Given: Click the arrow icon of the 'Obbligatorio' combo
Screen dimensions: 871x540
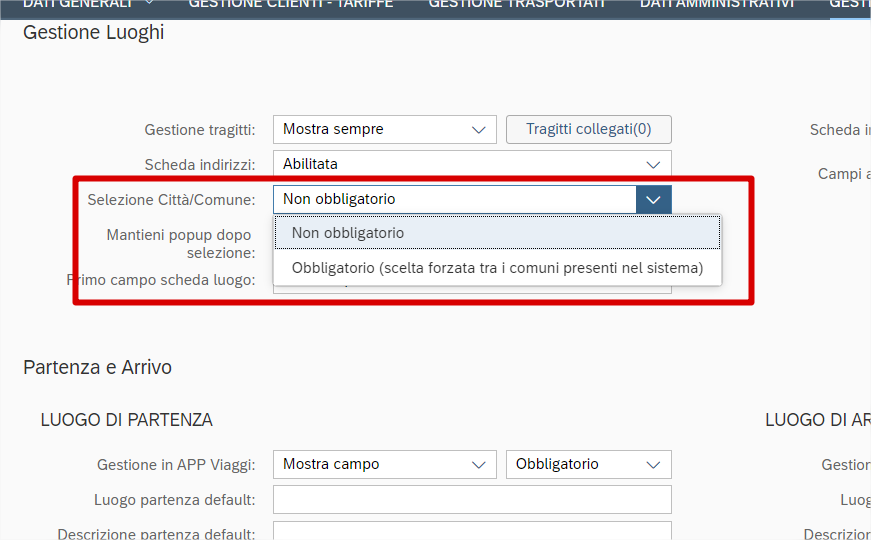Looking at the screenshot, I should click(653, 464).
